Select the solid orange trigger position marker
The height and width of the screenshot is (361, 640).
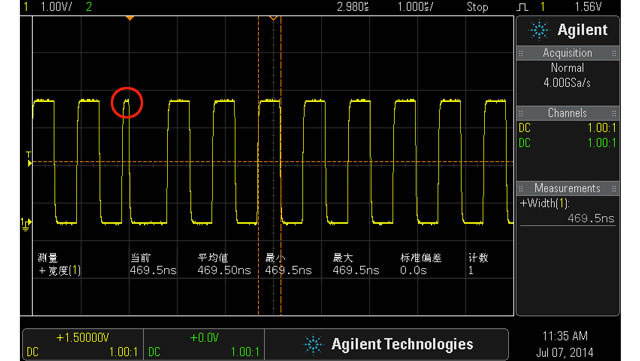click(x=129, y=18)
